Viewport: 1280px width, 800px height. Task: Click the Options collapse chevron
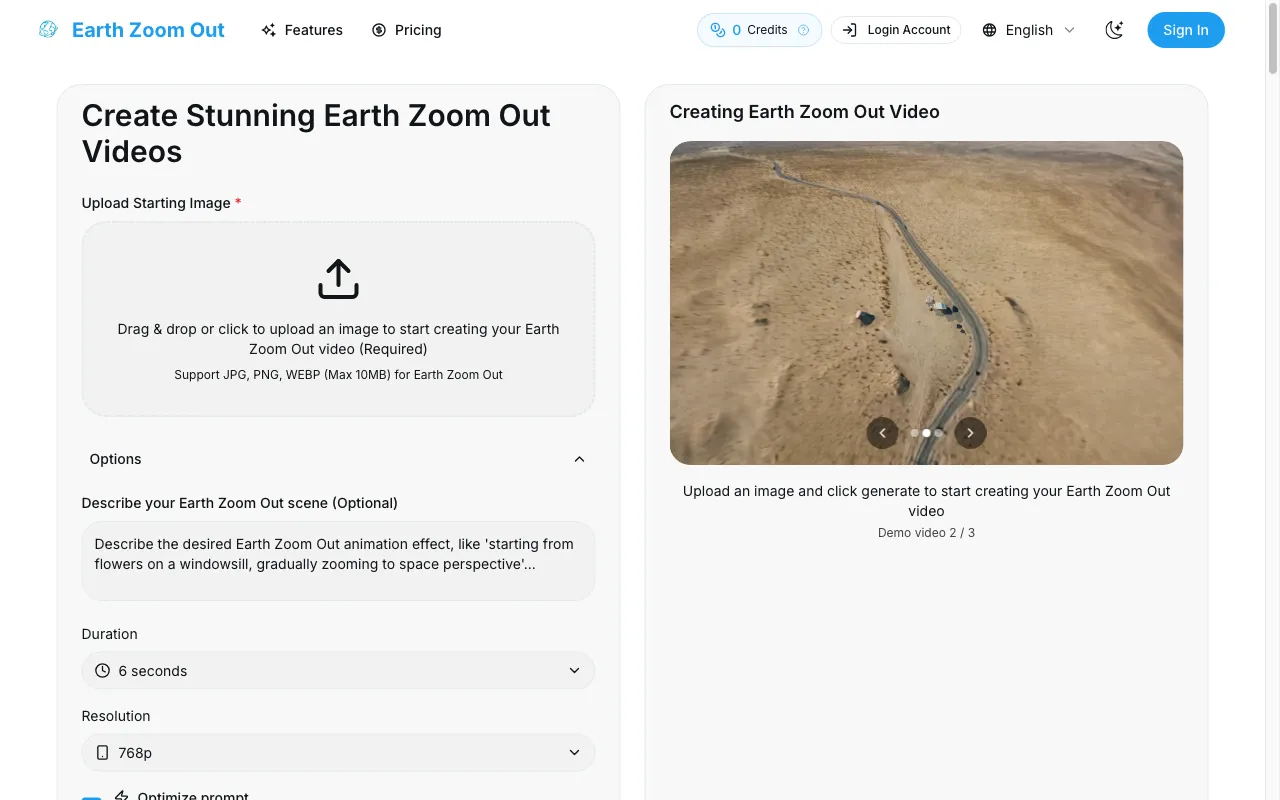pos(579,459)
